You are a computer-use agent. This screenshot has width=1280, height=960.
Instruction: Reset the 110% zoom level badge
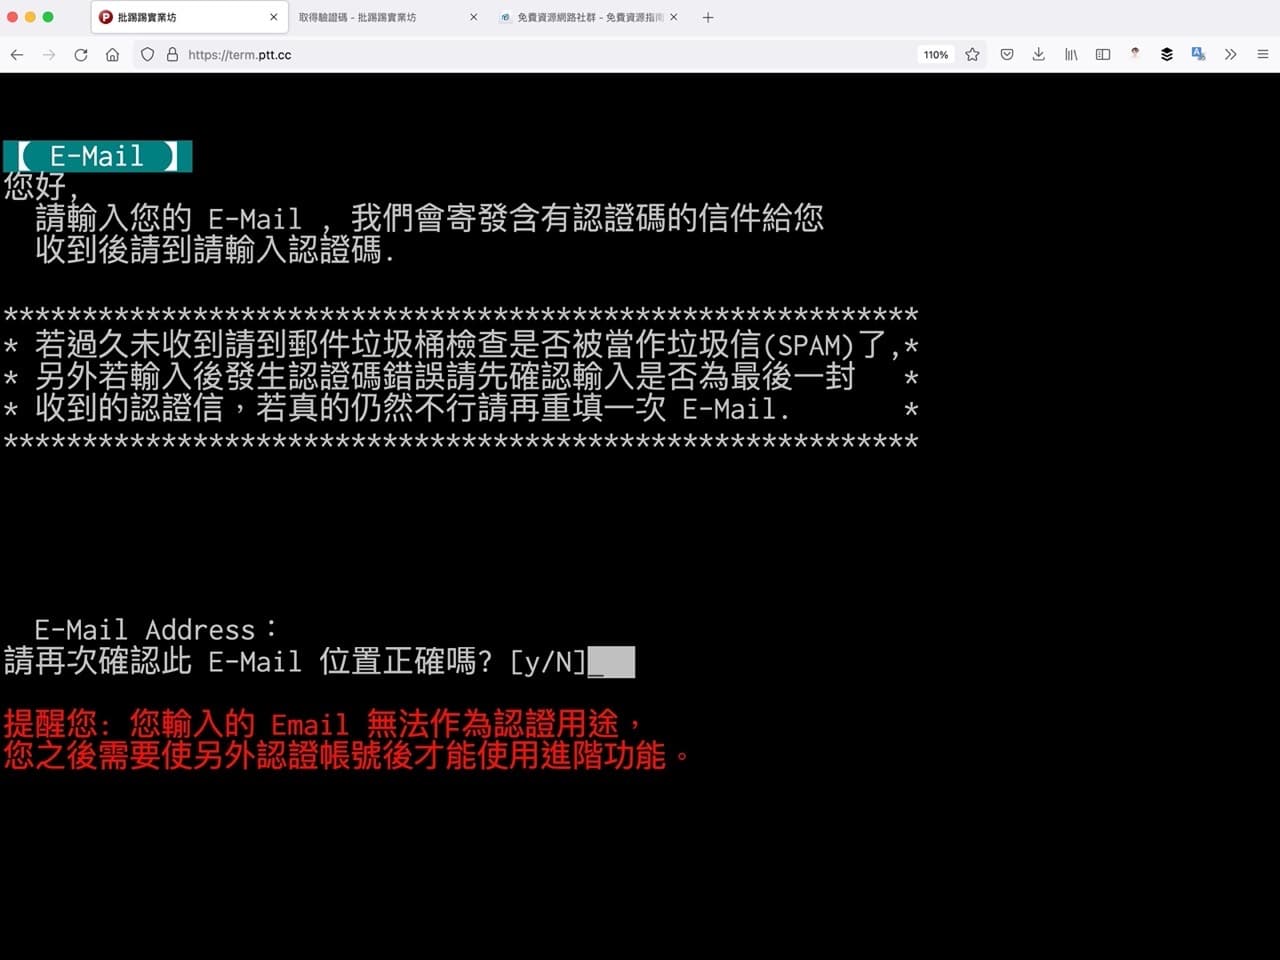pyautogui.click(x=936, y=55)
